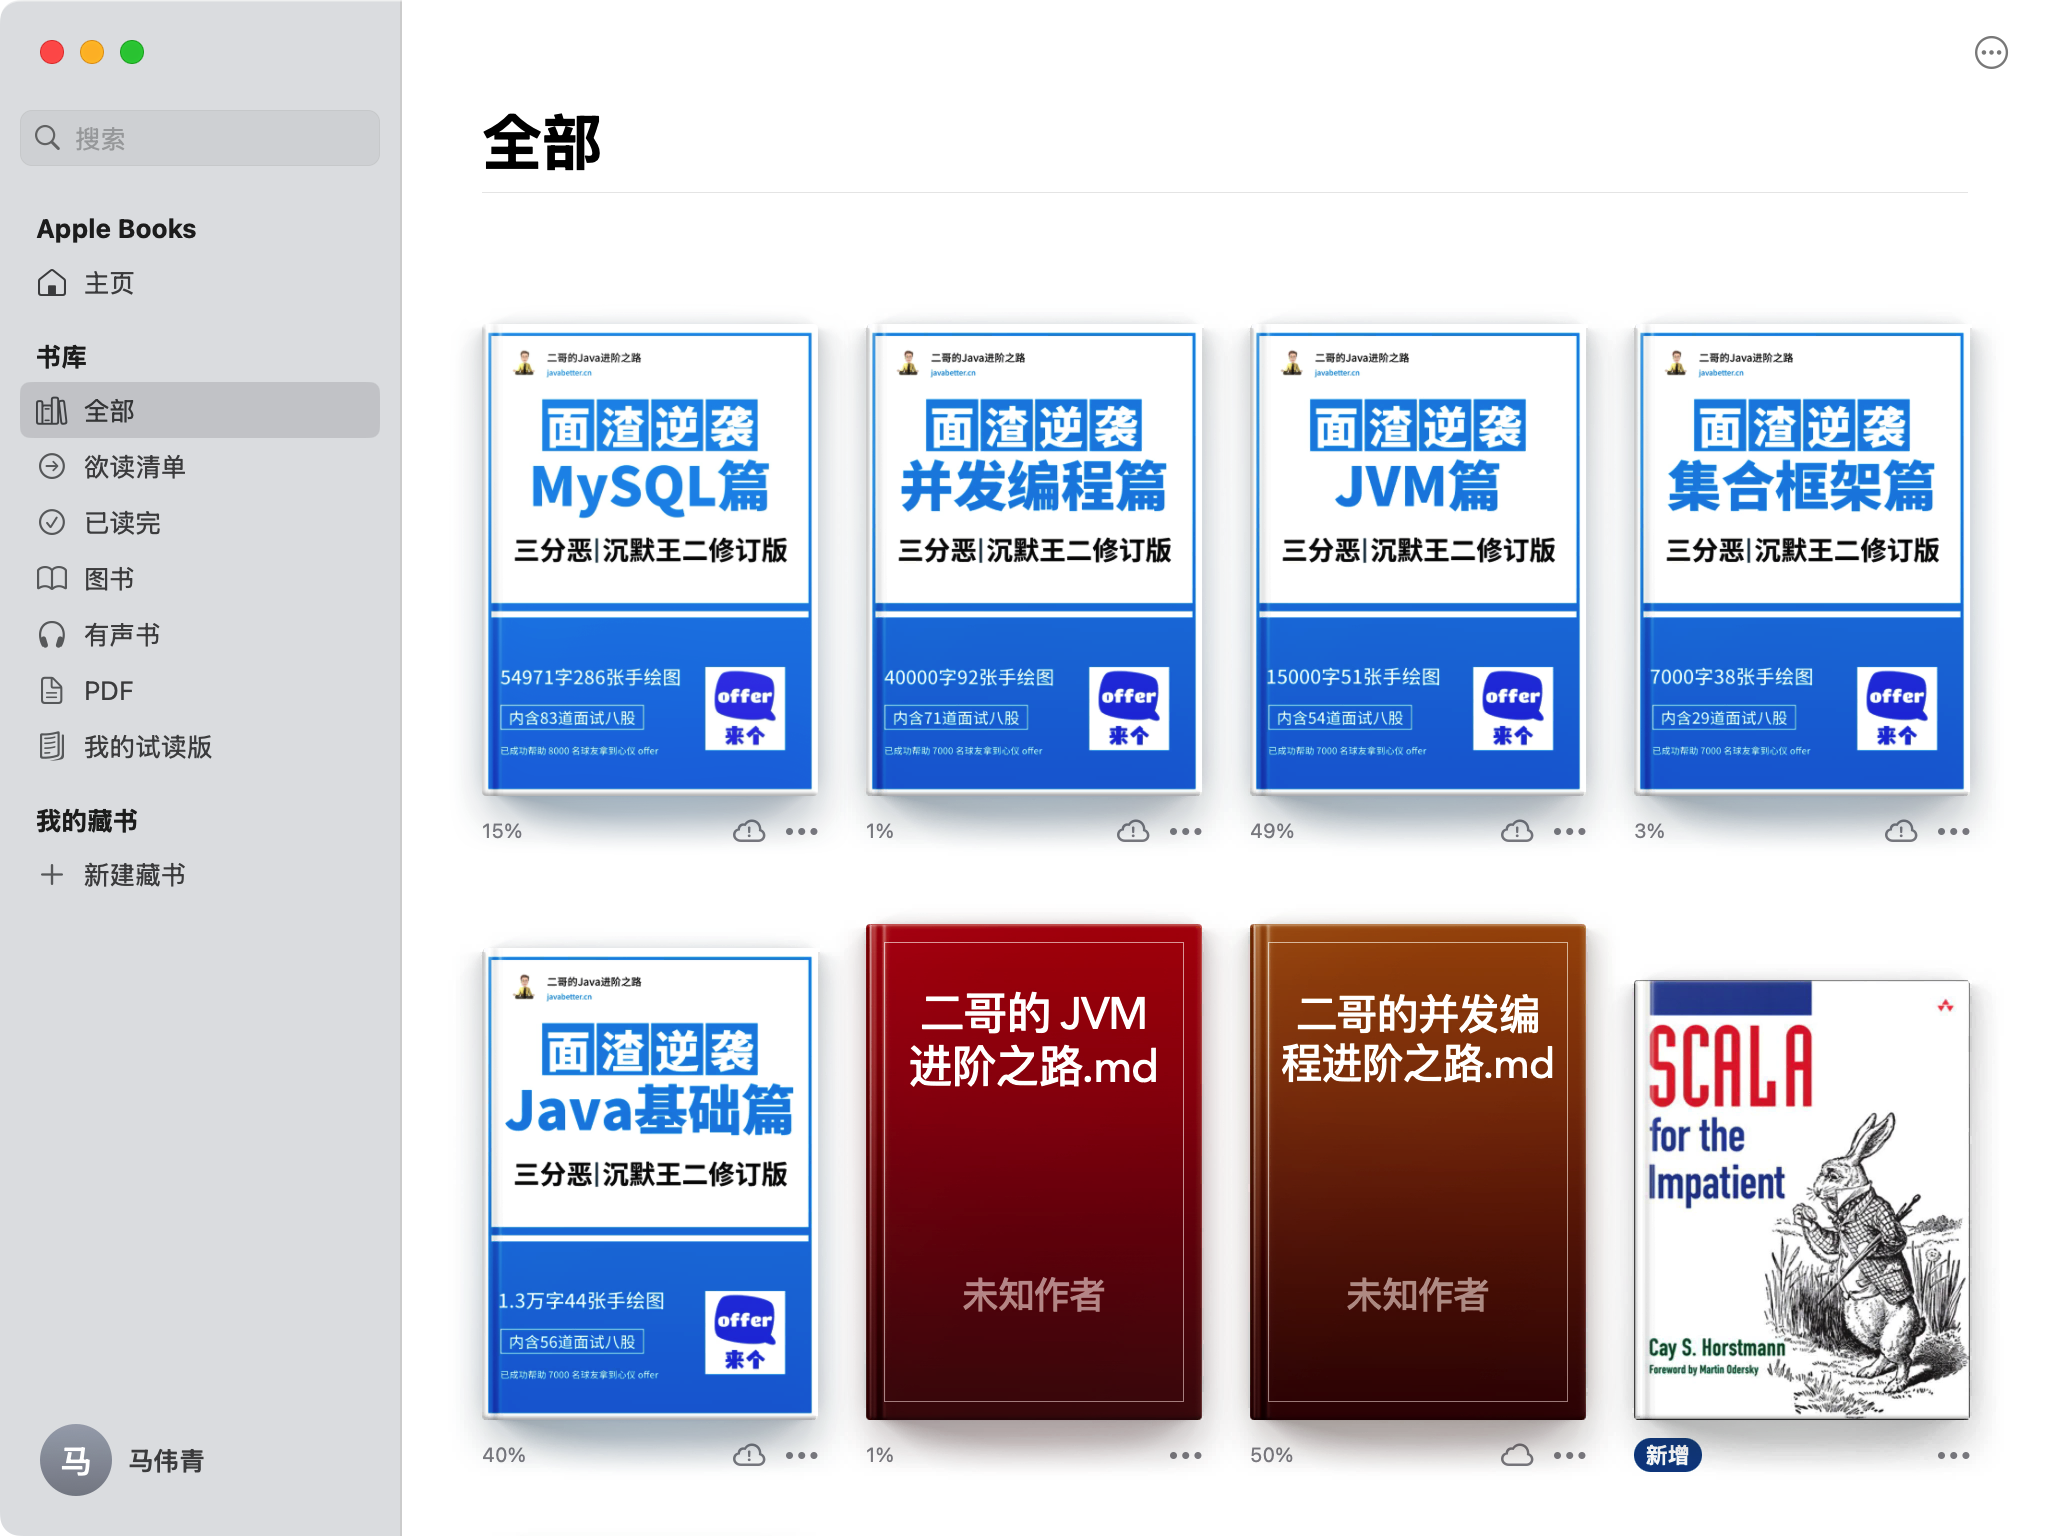Image resolution: width=2048 pixels, height=1536 pixels.
Task: Open more options for Java基础篇 book
Action: 803,1455
